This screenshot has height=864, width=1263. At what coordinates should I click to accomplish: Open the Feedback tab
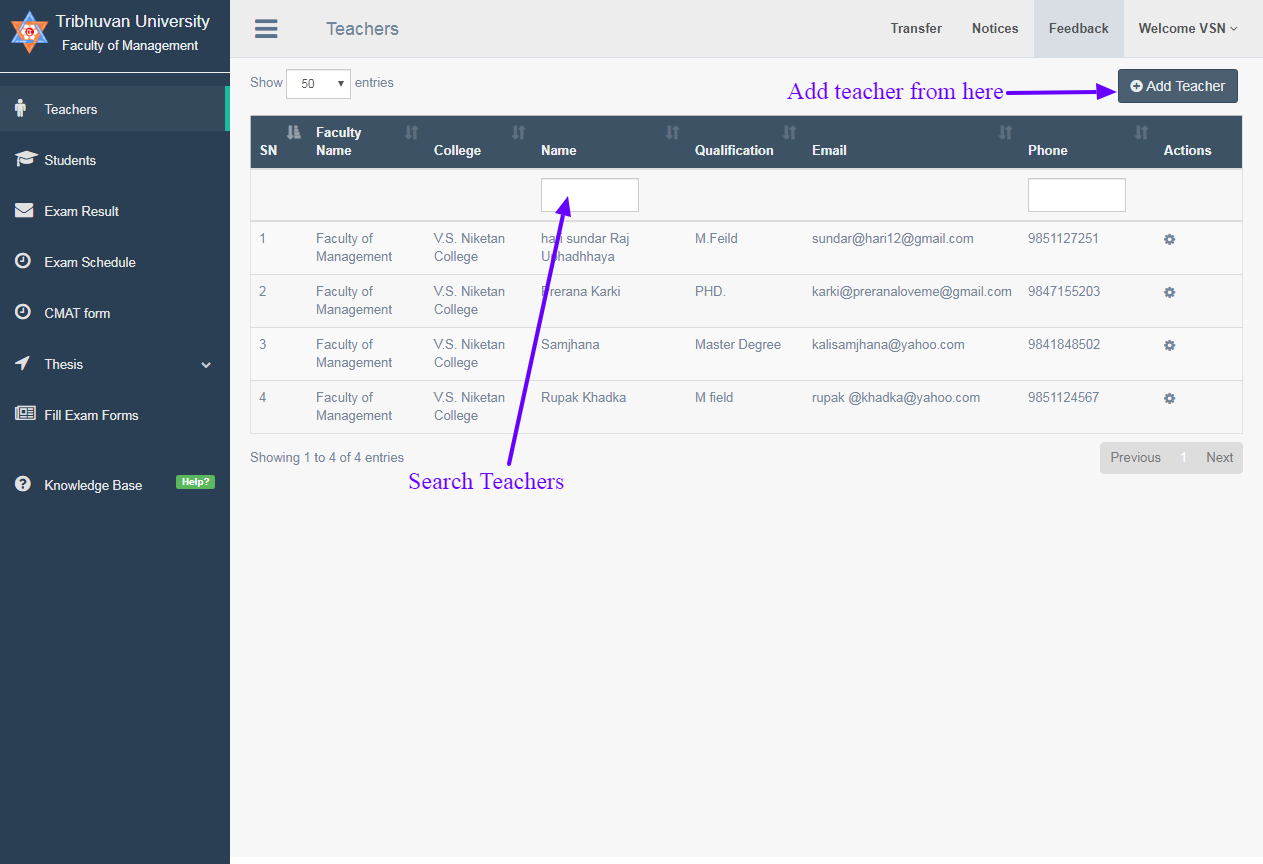(1078, 28)
